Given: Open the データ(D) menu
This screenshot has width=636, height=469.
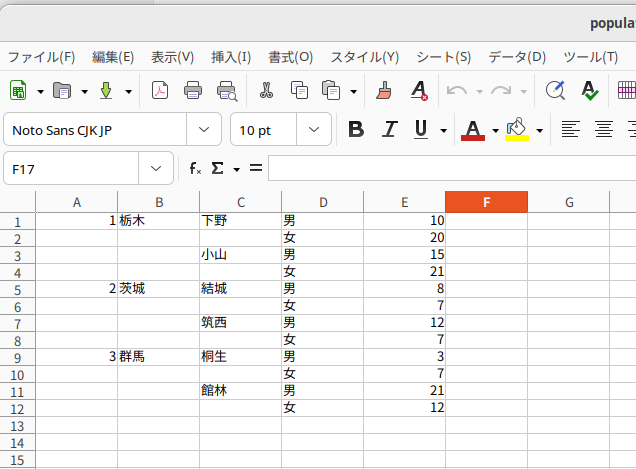Looking at the screenshot, I should pyautogui.click(x=517, y=57).
